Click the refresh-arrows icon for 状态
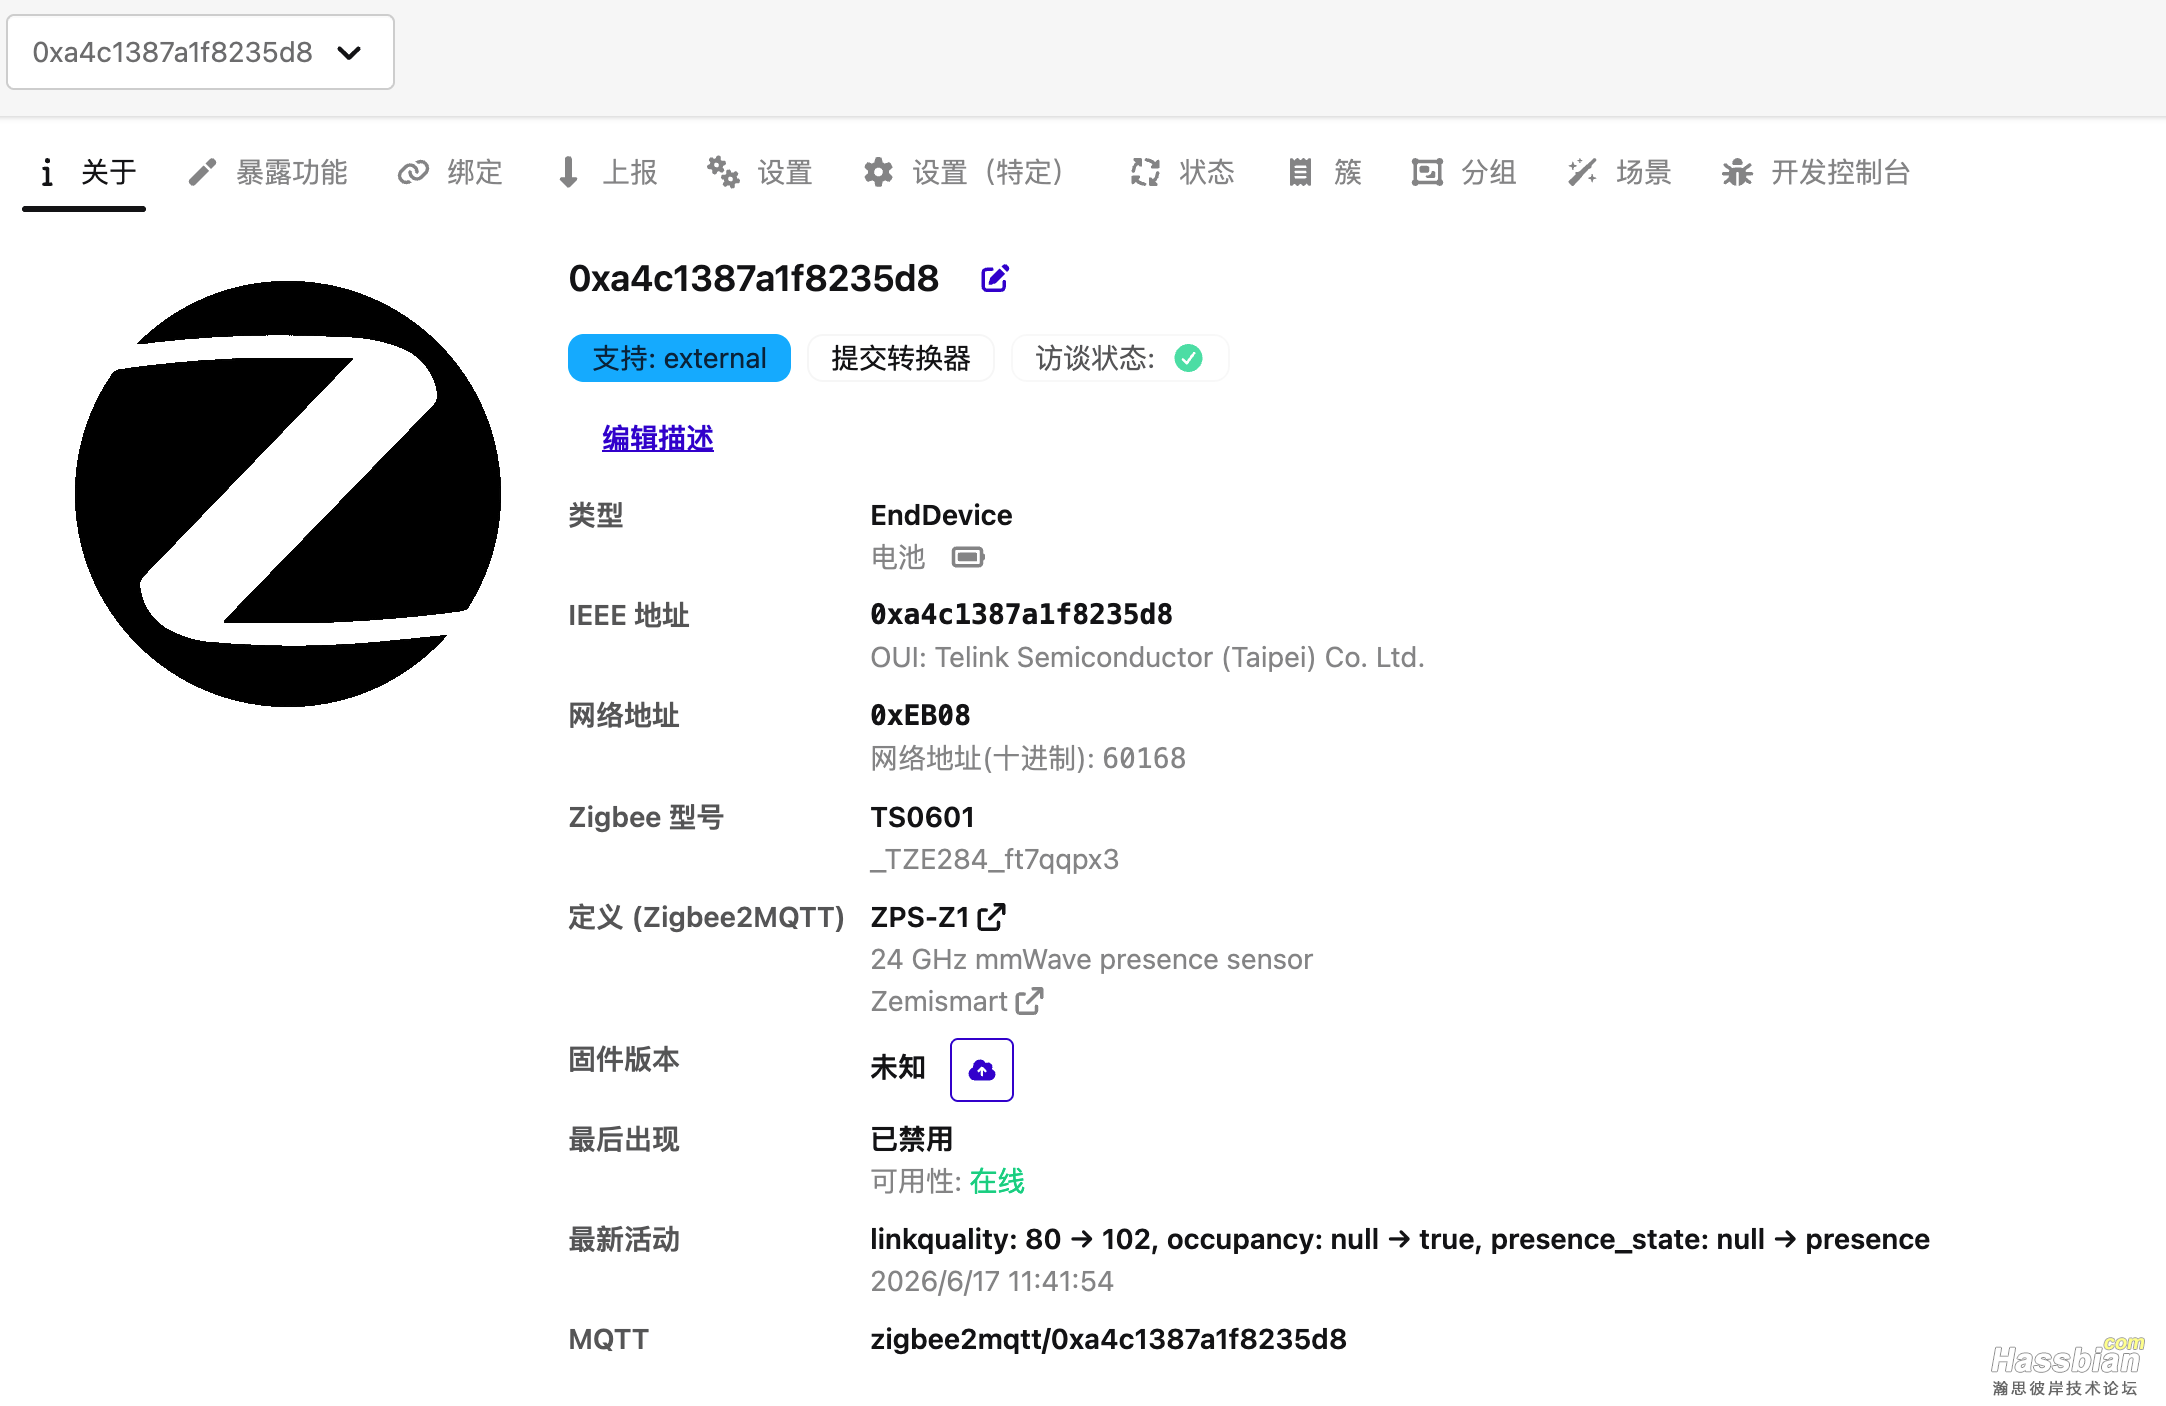The image size is (2166, 1406). [x=1145, y=173]
